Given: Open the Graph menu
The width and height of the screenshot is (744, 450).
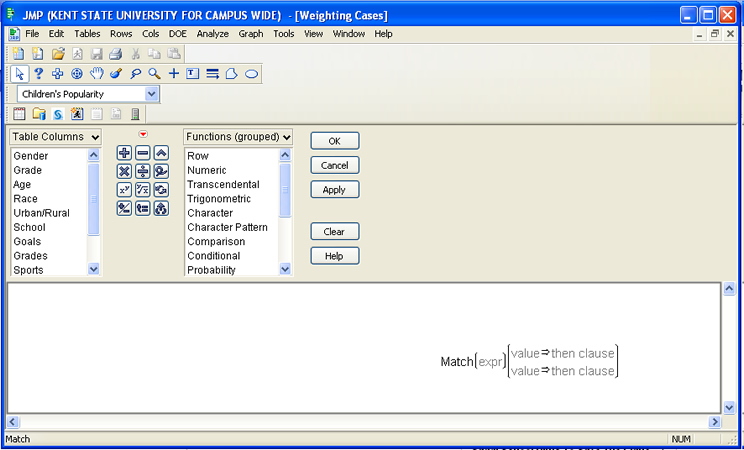Looking at the screenshot, I should pos(251,34).
